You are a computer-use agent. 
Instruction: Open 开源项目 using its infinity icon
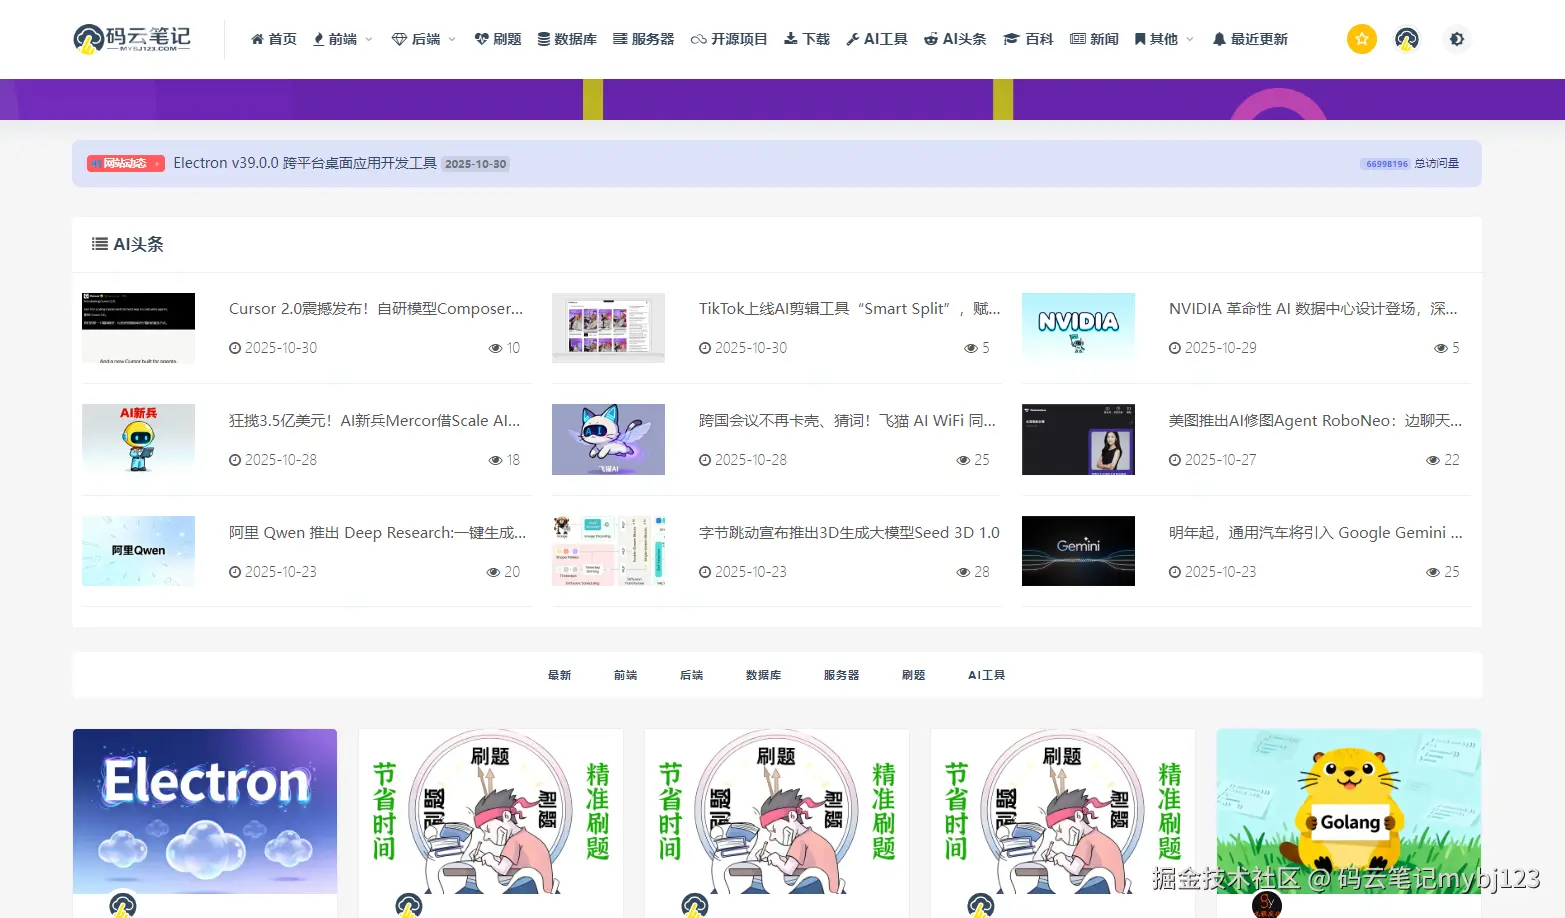pyautogui.click(x=699, y=39)
